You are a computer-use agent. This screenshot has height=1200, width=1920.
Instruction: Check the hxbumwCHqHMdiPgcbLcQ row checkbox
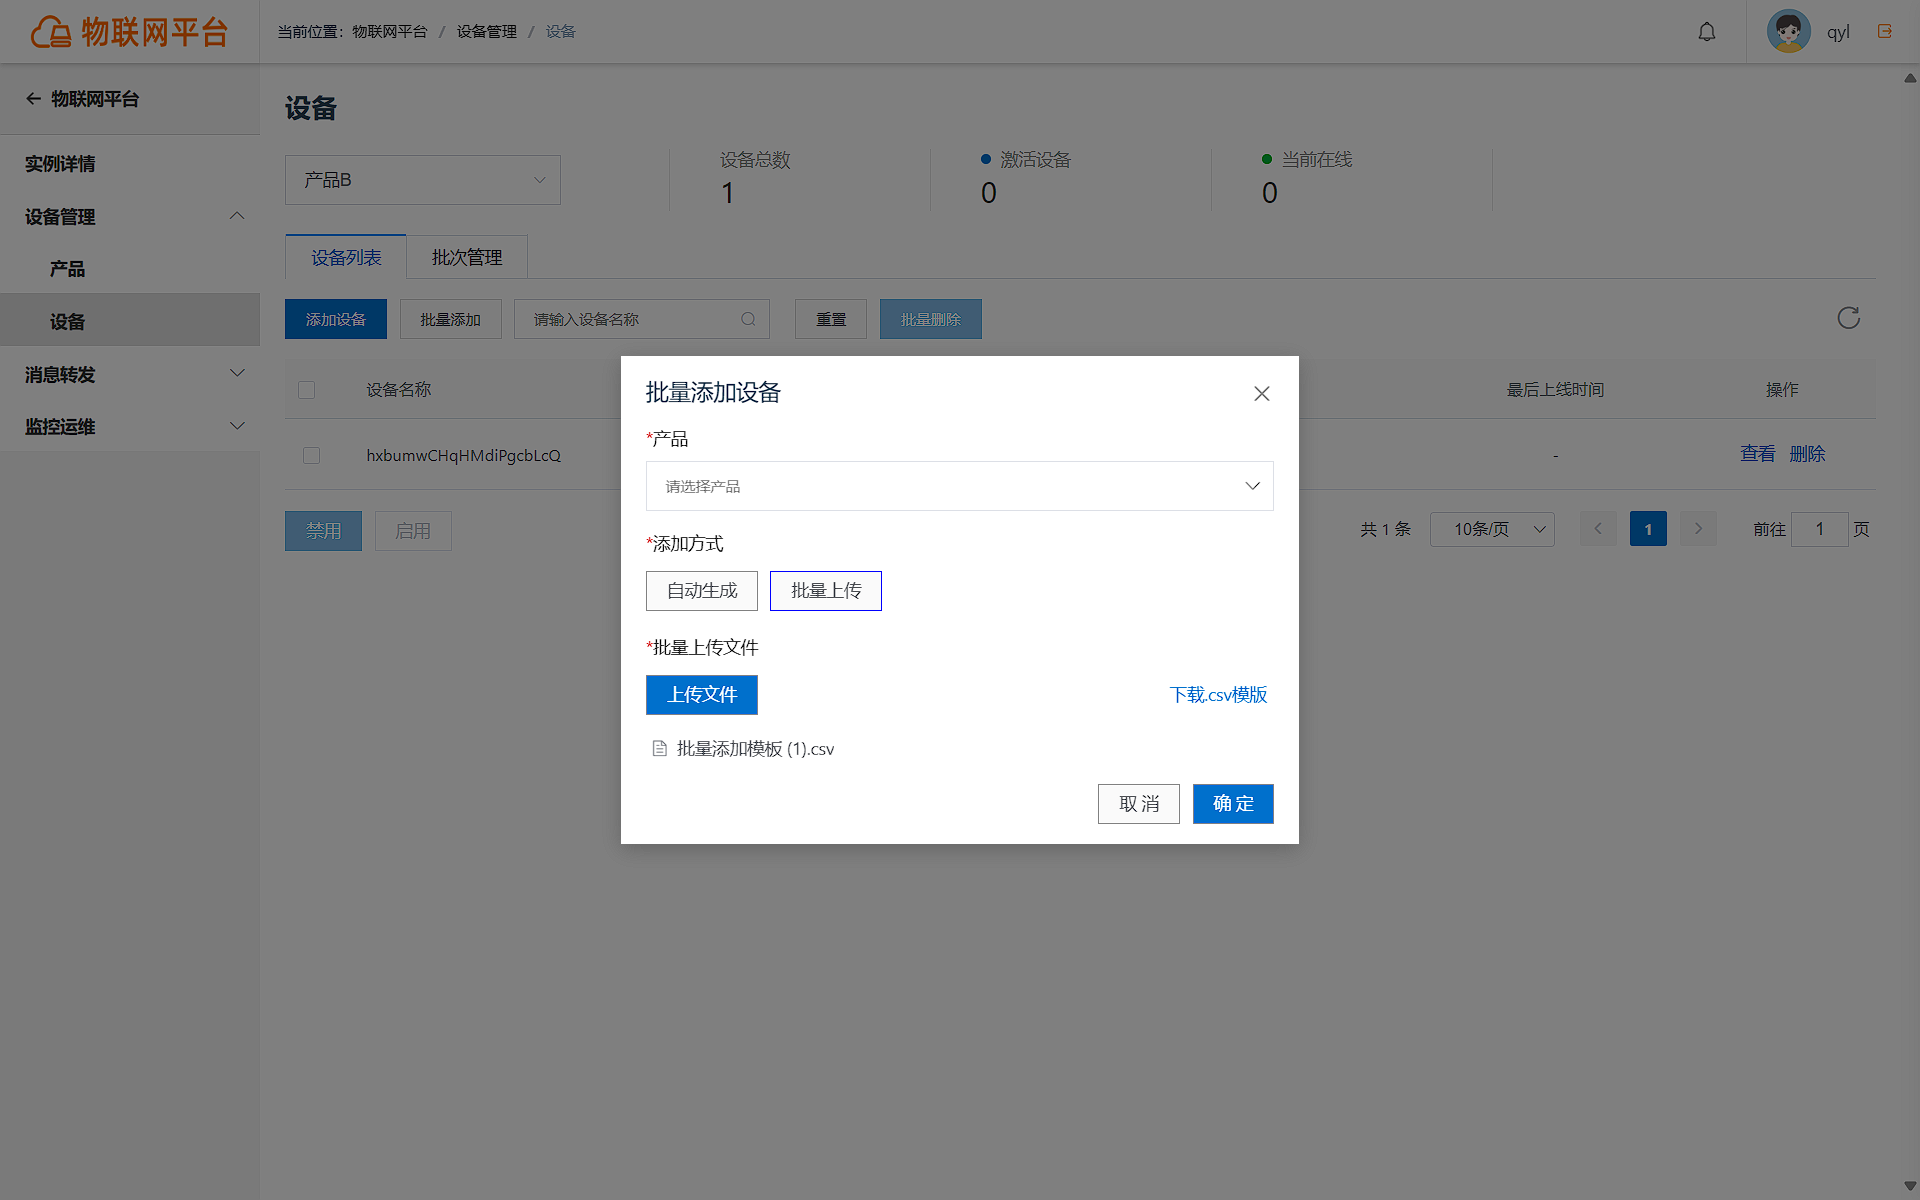pos(311,455)
